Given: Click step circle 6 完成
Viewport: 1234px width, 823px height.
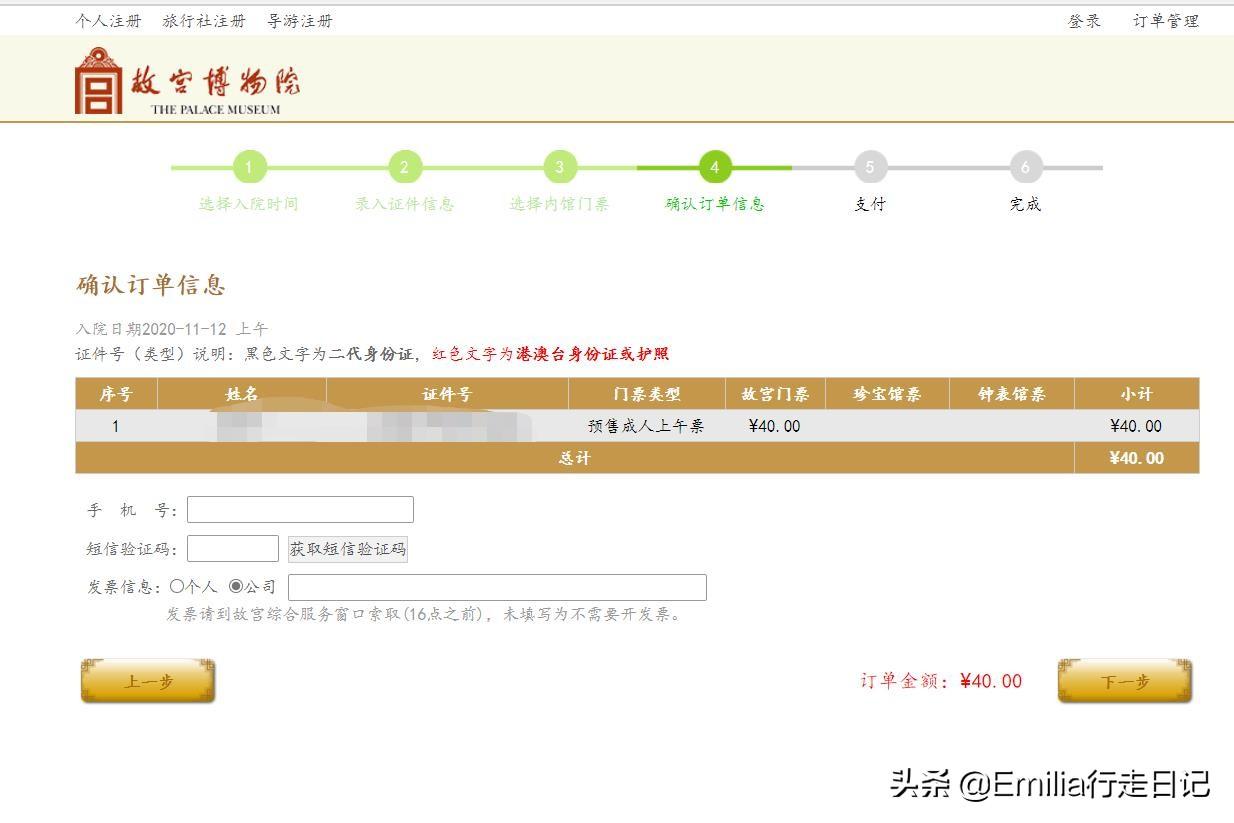Looking at the screenshot, I should click(x=1024, y=167).
